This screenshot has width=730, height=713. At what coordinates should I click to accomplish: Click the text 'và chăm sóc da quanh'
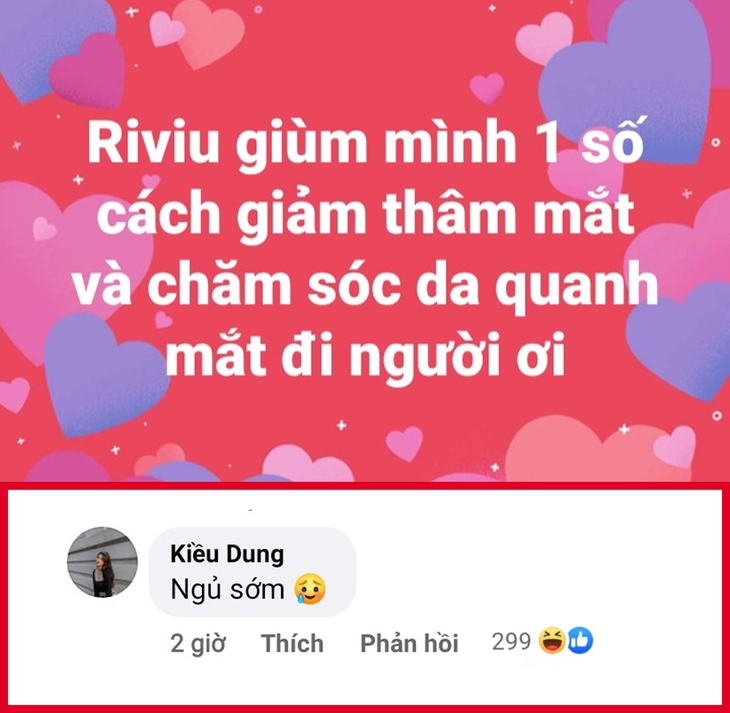(365, 284)
